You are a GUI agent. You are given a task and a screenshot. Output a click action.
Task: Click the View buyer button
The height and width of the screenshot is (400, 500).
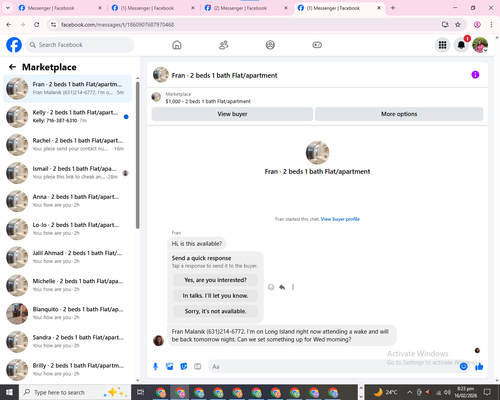coord(232,114)
